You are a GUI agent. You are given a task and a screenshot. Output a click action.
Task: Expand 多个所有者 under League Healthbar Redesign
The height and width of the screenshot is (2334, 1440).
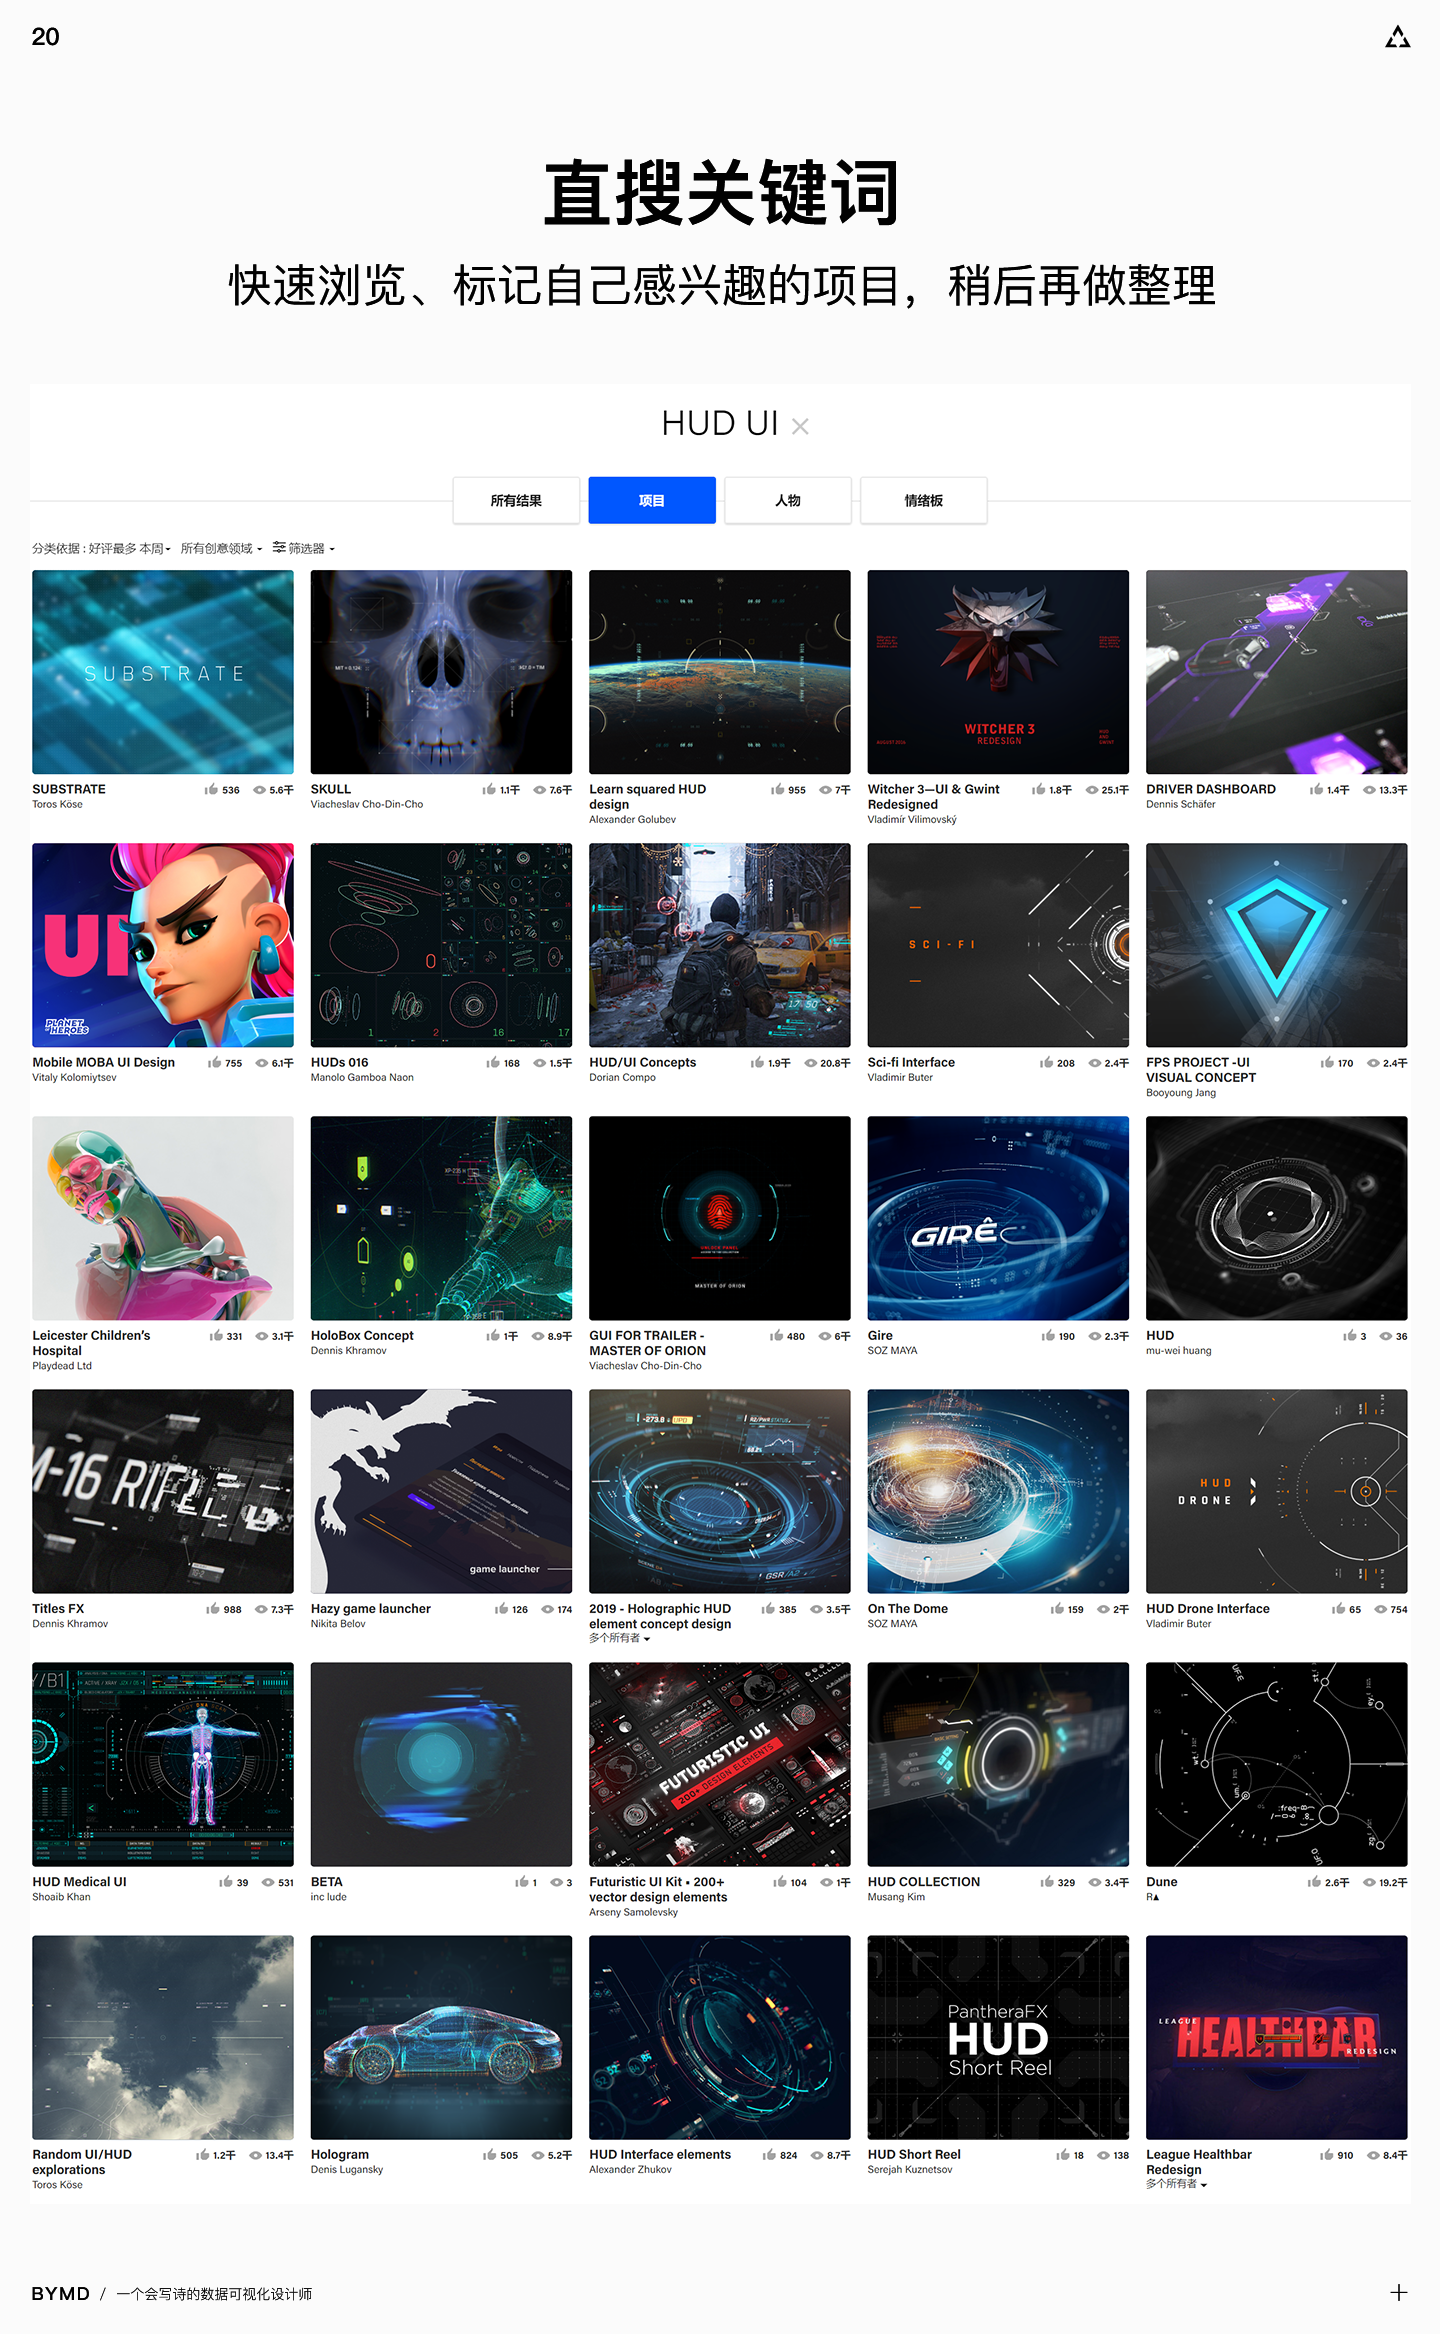point(1177,2184)
